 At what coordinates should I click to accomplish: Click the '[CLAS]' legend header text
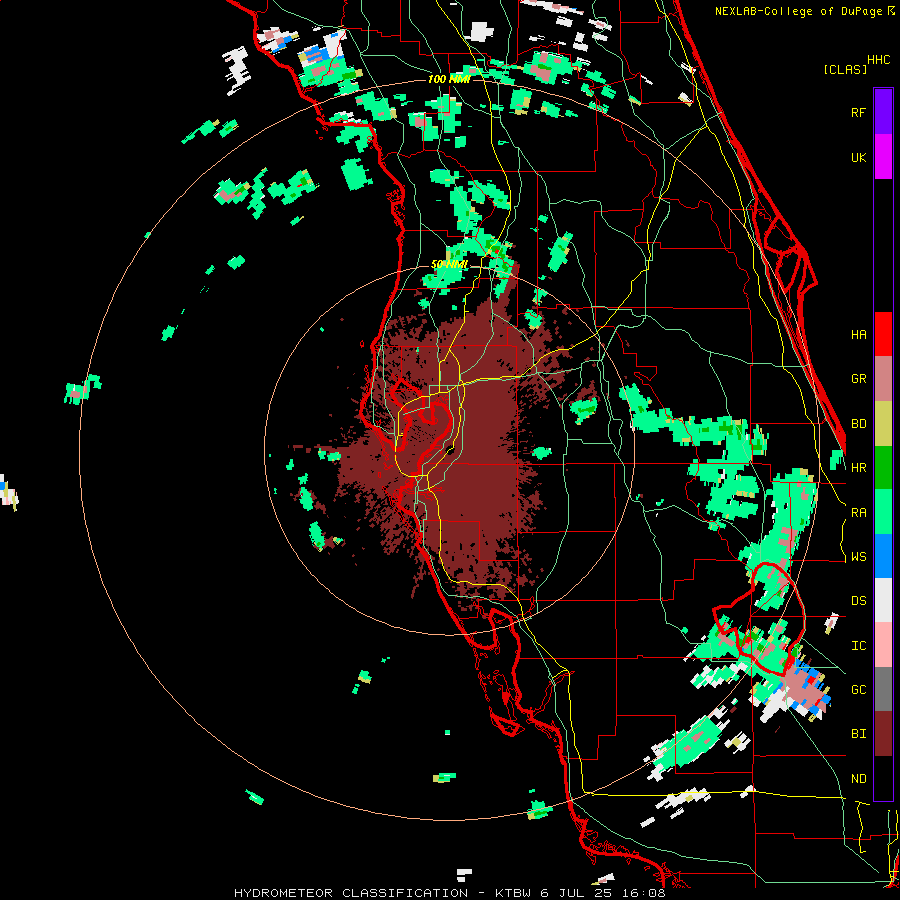845,69
